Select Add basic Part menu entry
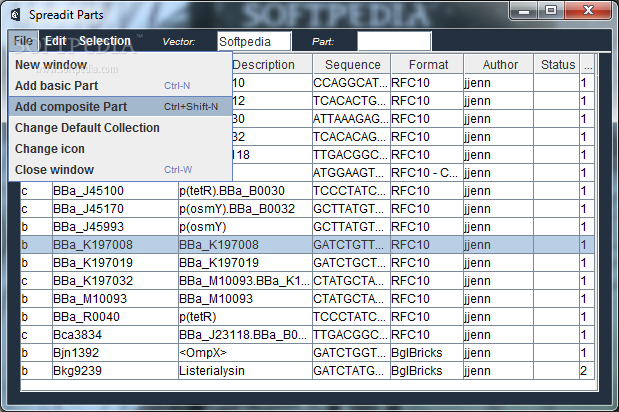Viewport: 619px width, 412px height. click(120, 86)
